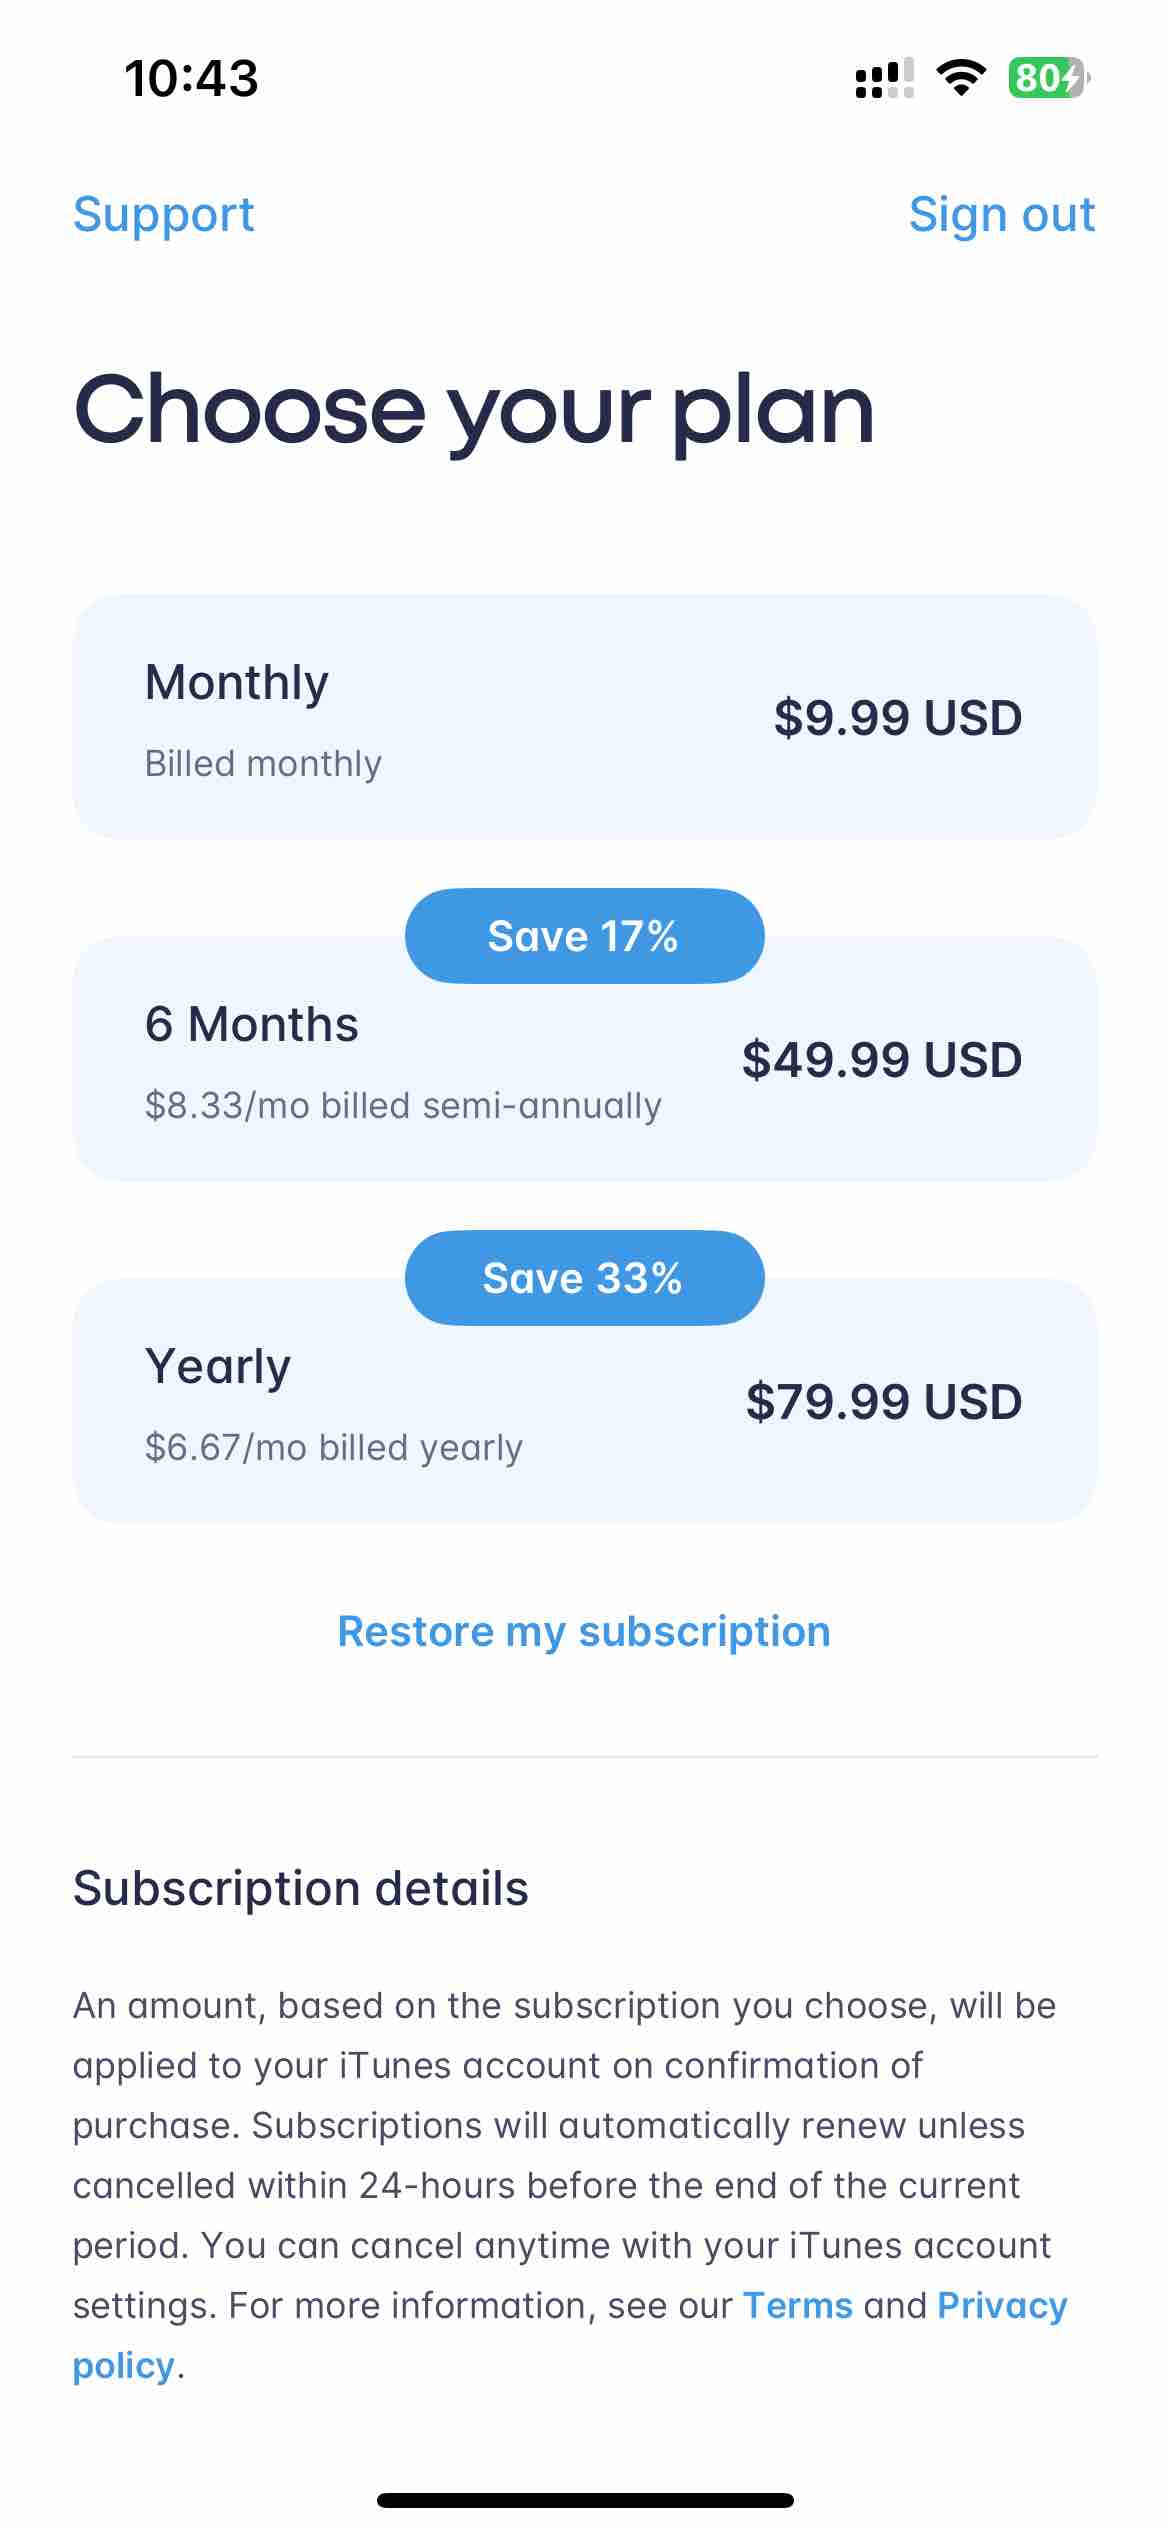Tap the 10:43 clock
1170x2532 pixels.
point(191,78)
